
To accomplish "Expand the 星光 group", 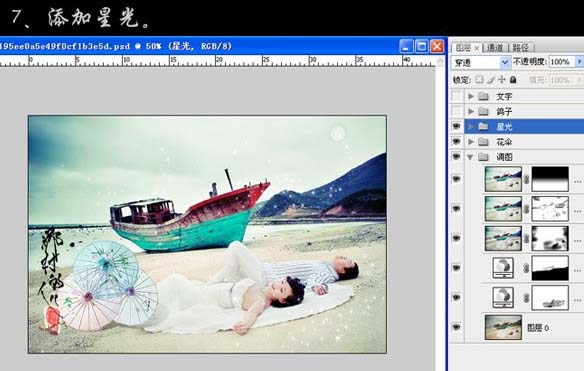I will tap(471, 126).
